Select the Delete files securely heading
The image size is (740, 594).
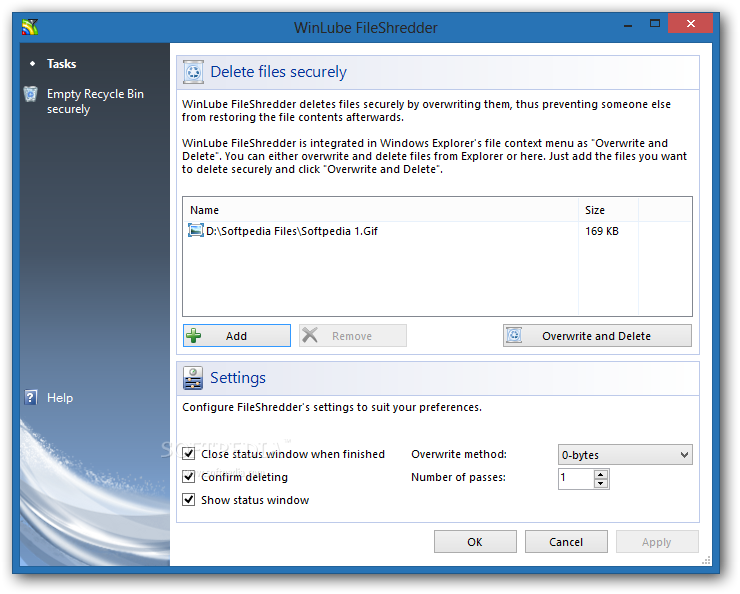pyautogui.click(x=278, y=72)
